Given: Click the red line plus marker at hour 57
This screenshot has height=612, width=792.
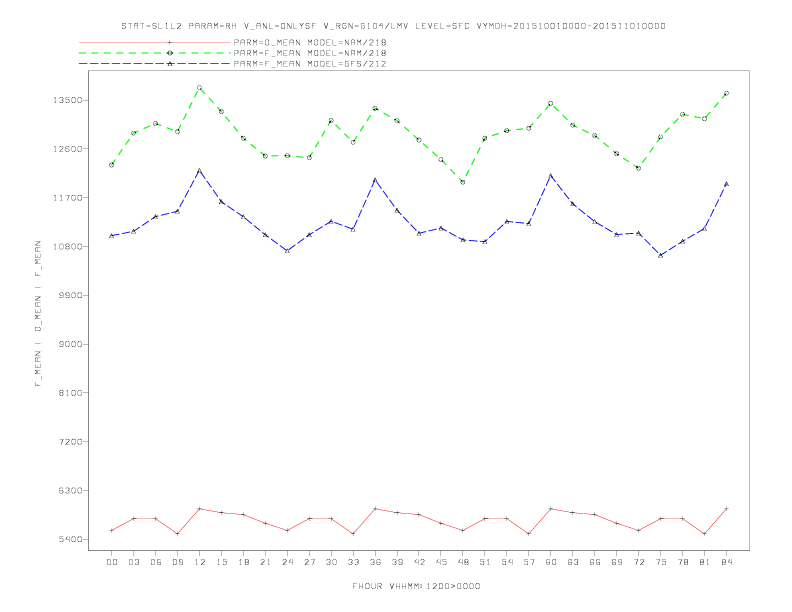Looking at the screenshot, I should [529, 534].
